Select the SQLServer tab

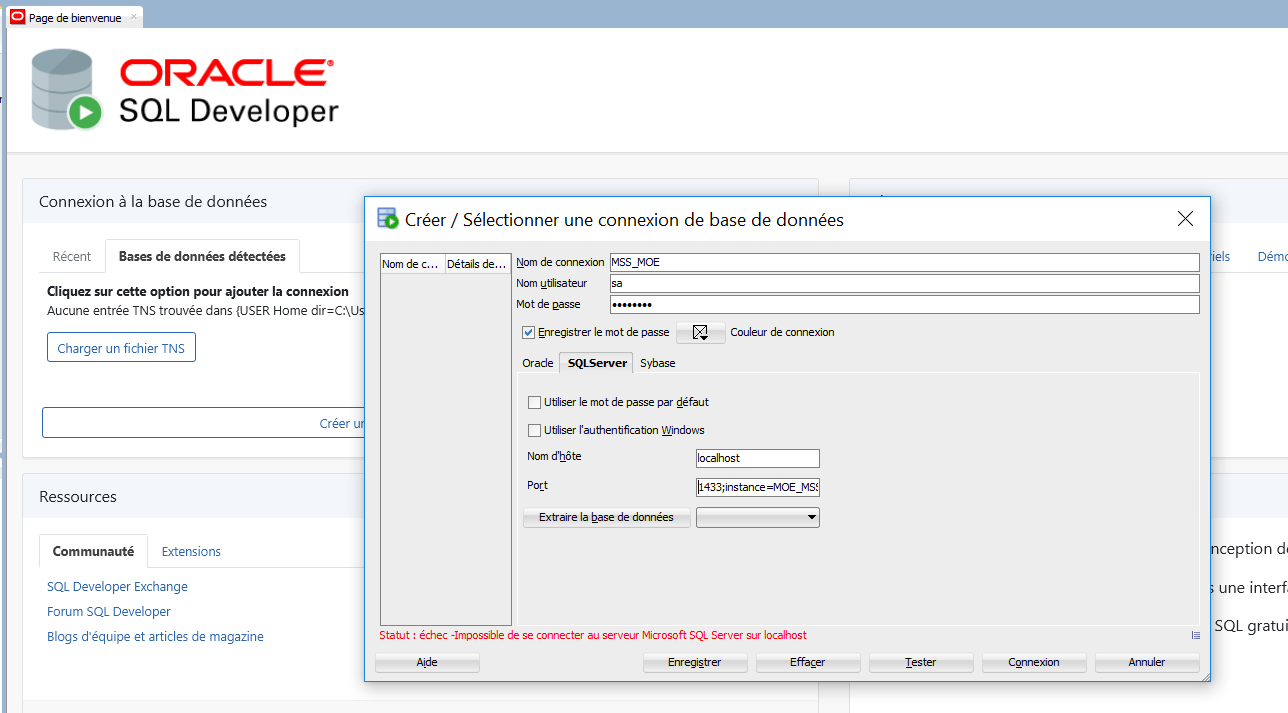pyautogui.click(x=597, y=363)
